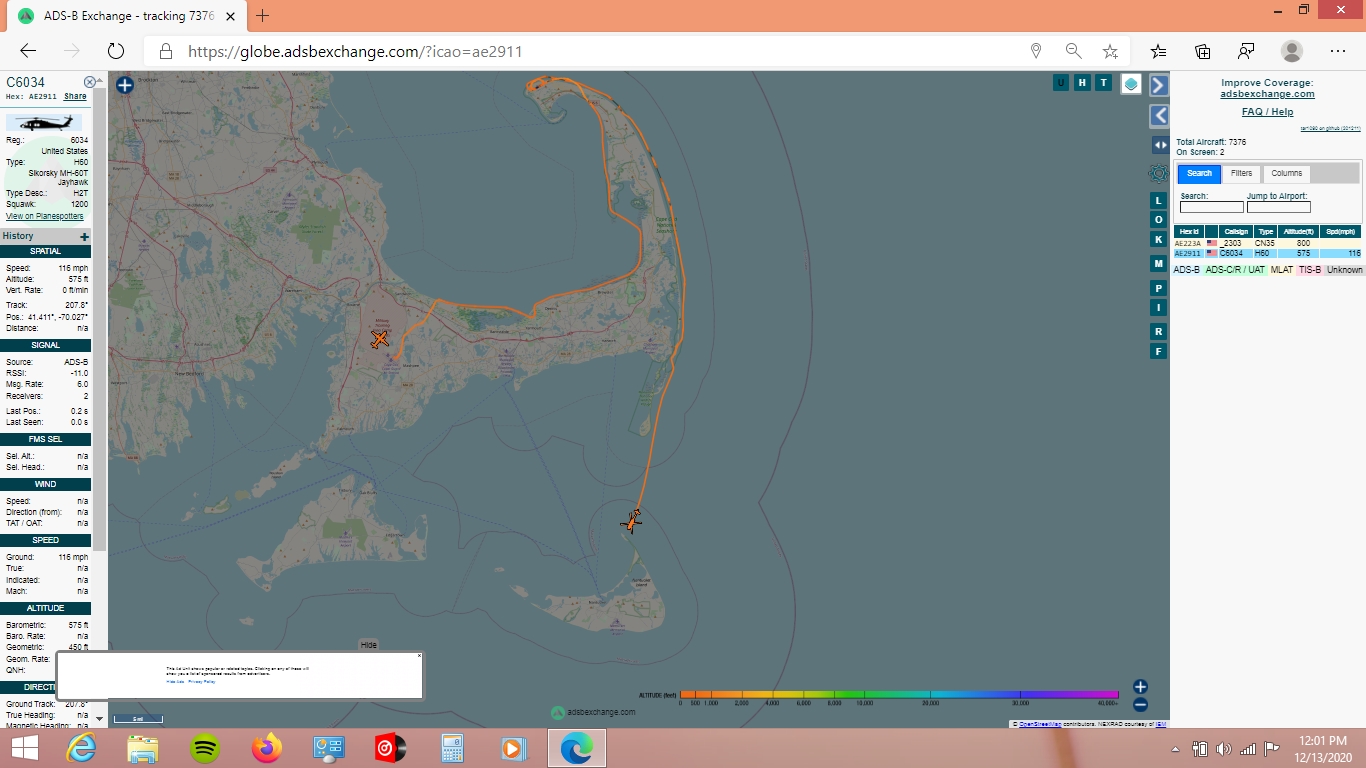1366x768 pixels.
Task: Close the C6034 aircraft info panel
Action: click(x=90, y=82)
